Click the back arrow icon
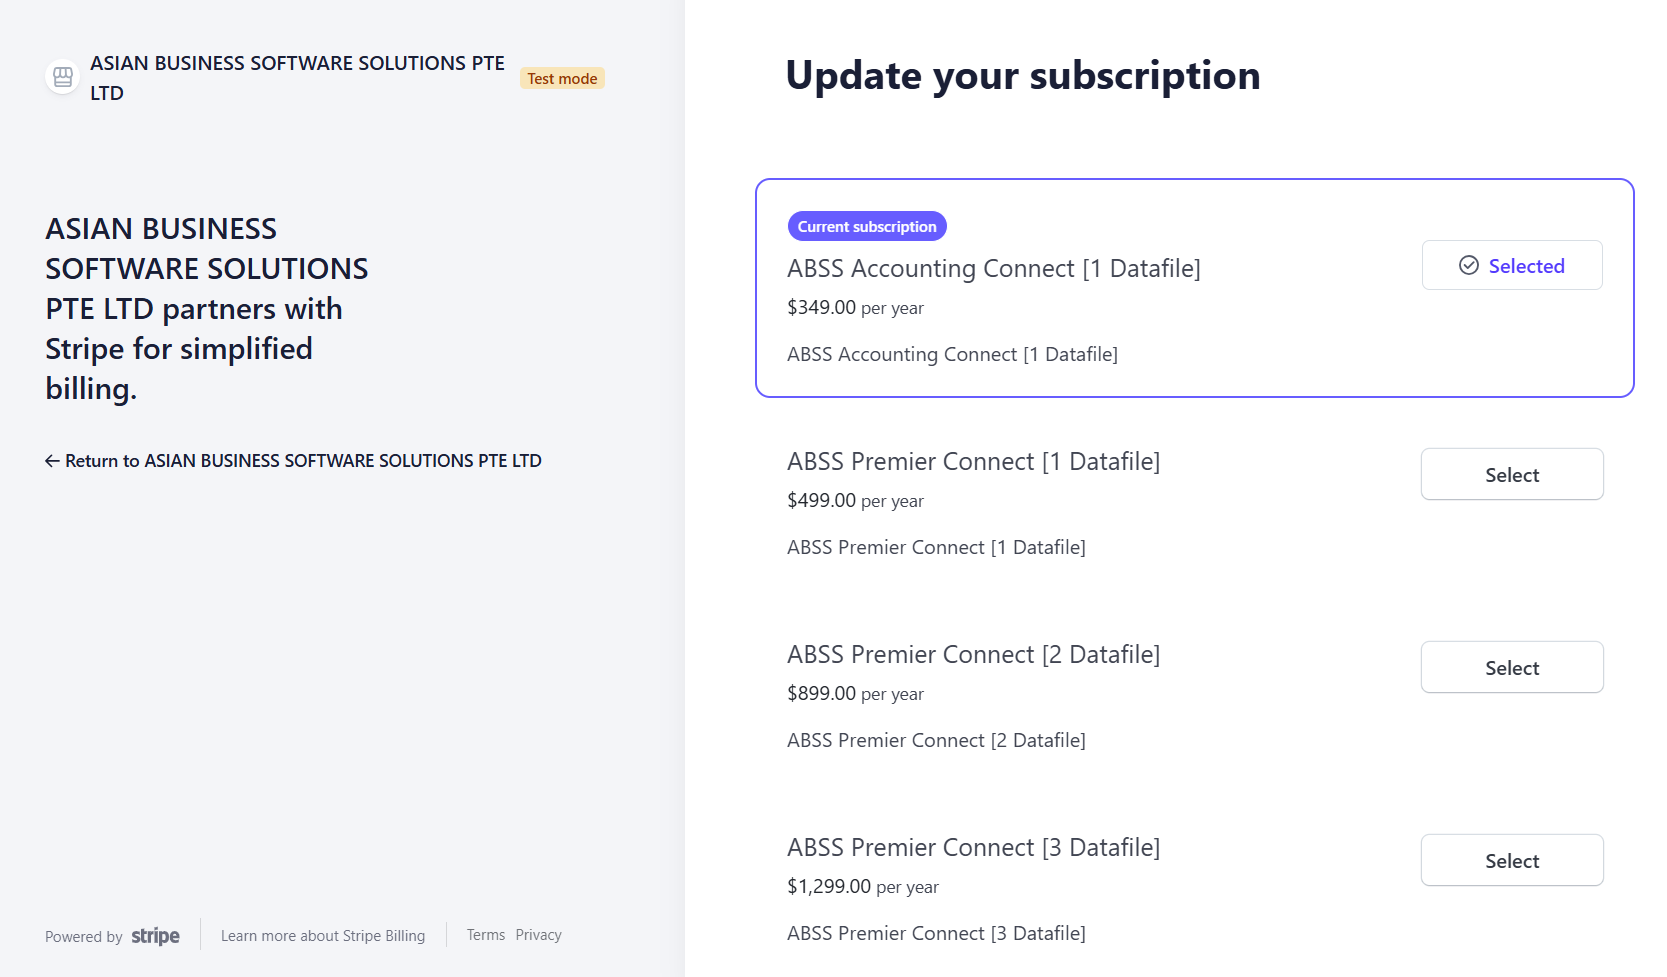The image size is (1667, 977). click(52, 461)
